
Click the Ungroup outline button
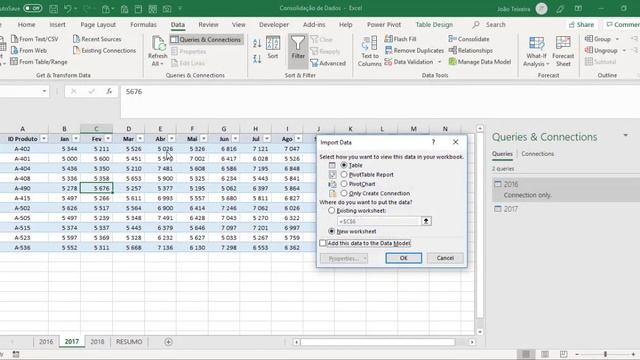pyautogui.click(x=601, y=51)
